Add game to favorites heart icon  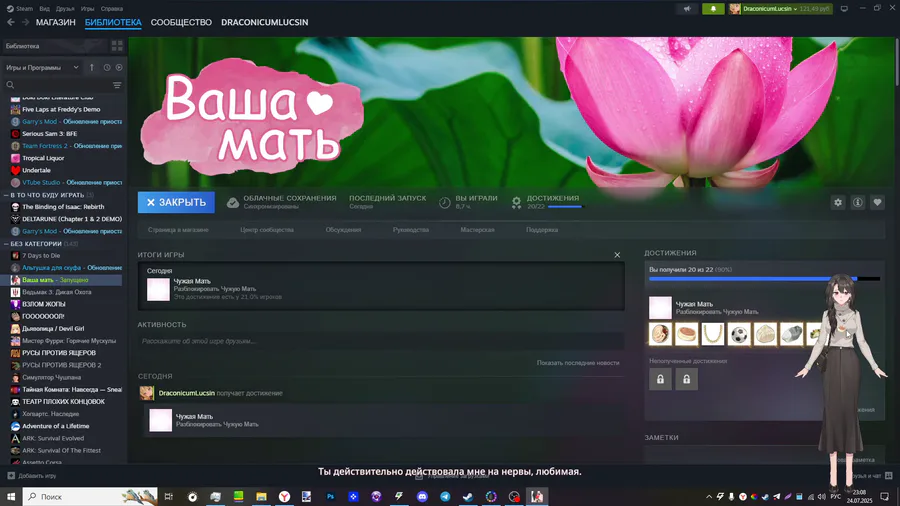877,202
